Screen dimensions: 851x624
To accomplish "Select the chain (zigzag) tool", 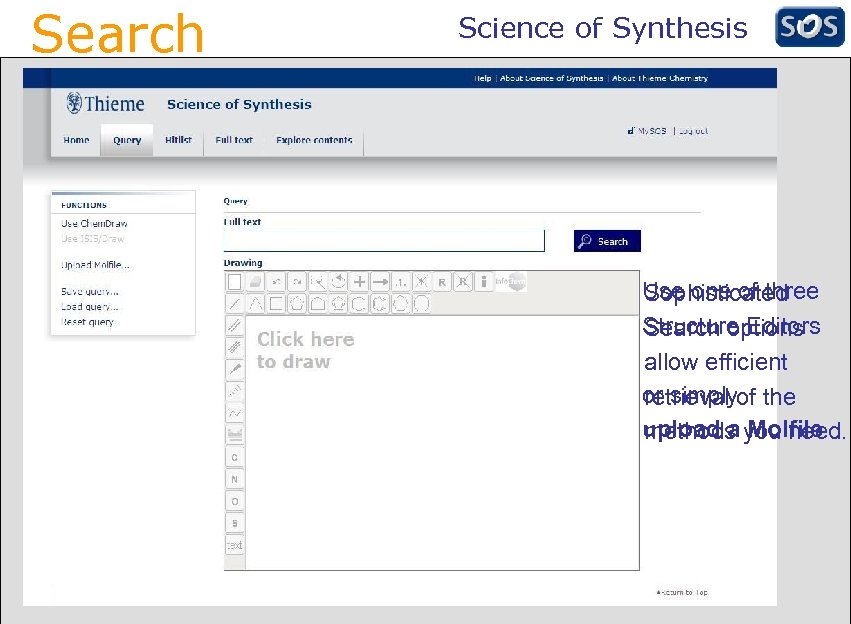I will [255, 303].
